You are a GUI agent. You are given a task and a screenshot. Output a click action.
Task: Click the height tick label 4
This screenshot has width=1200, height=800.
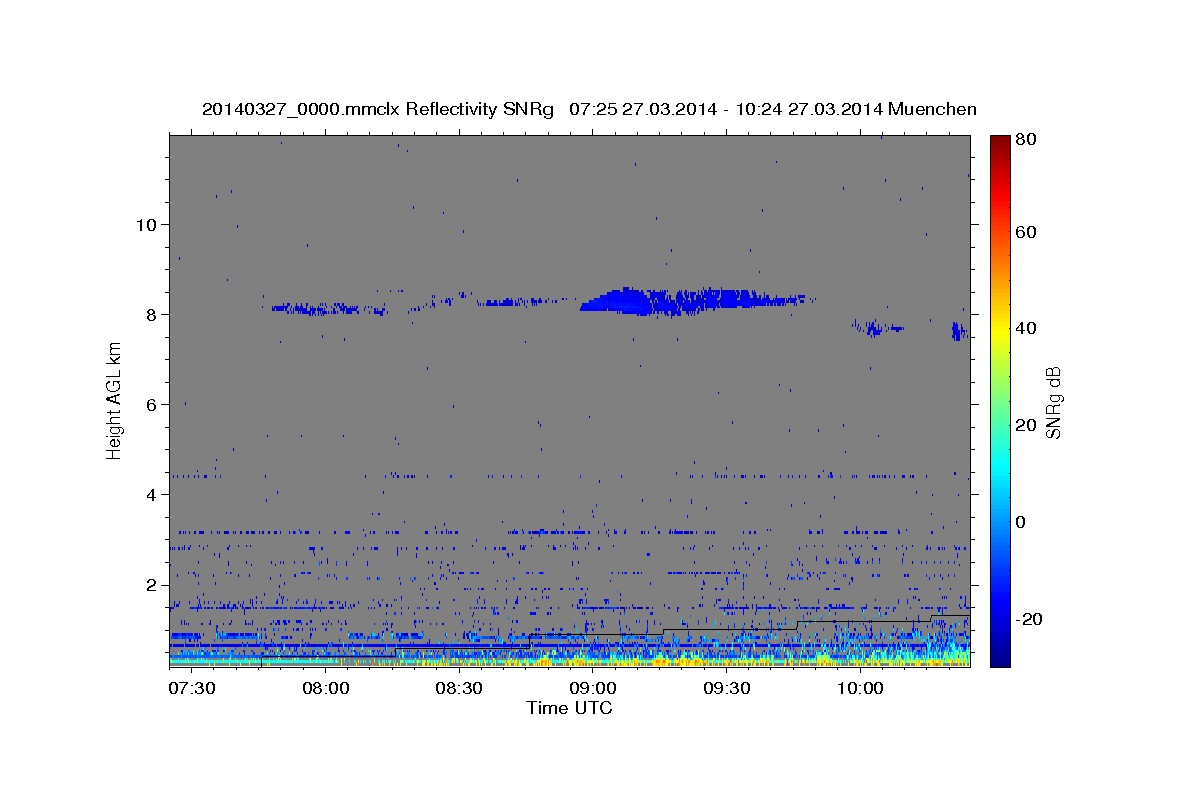tap(151, 494)
